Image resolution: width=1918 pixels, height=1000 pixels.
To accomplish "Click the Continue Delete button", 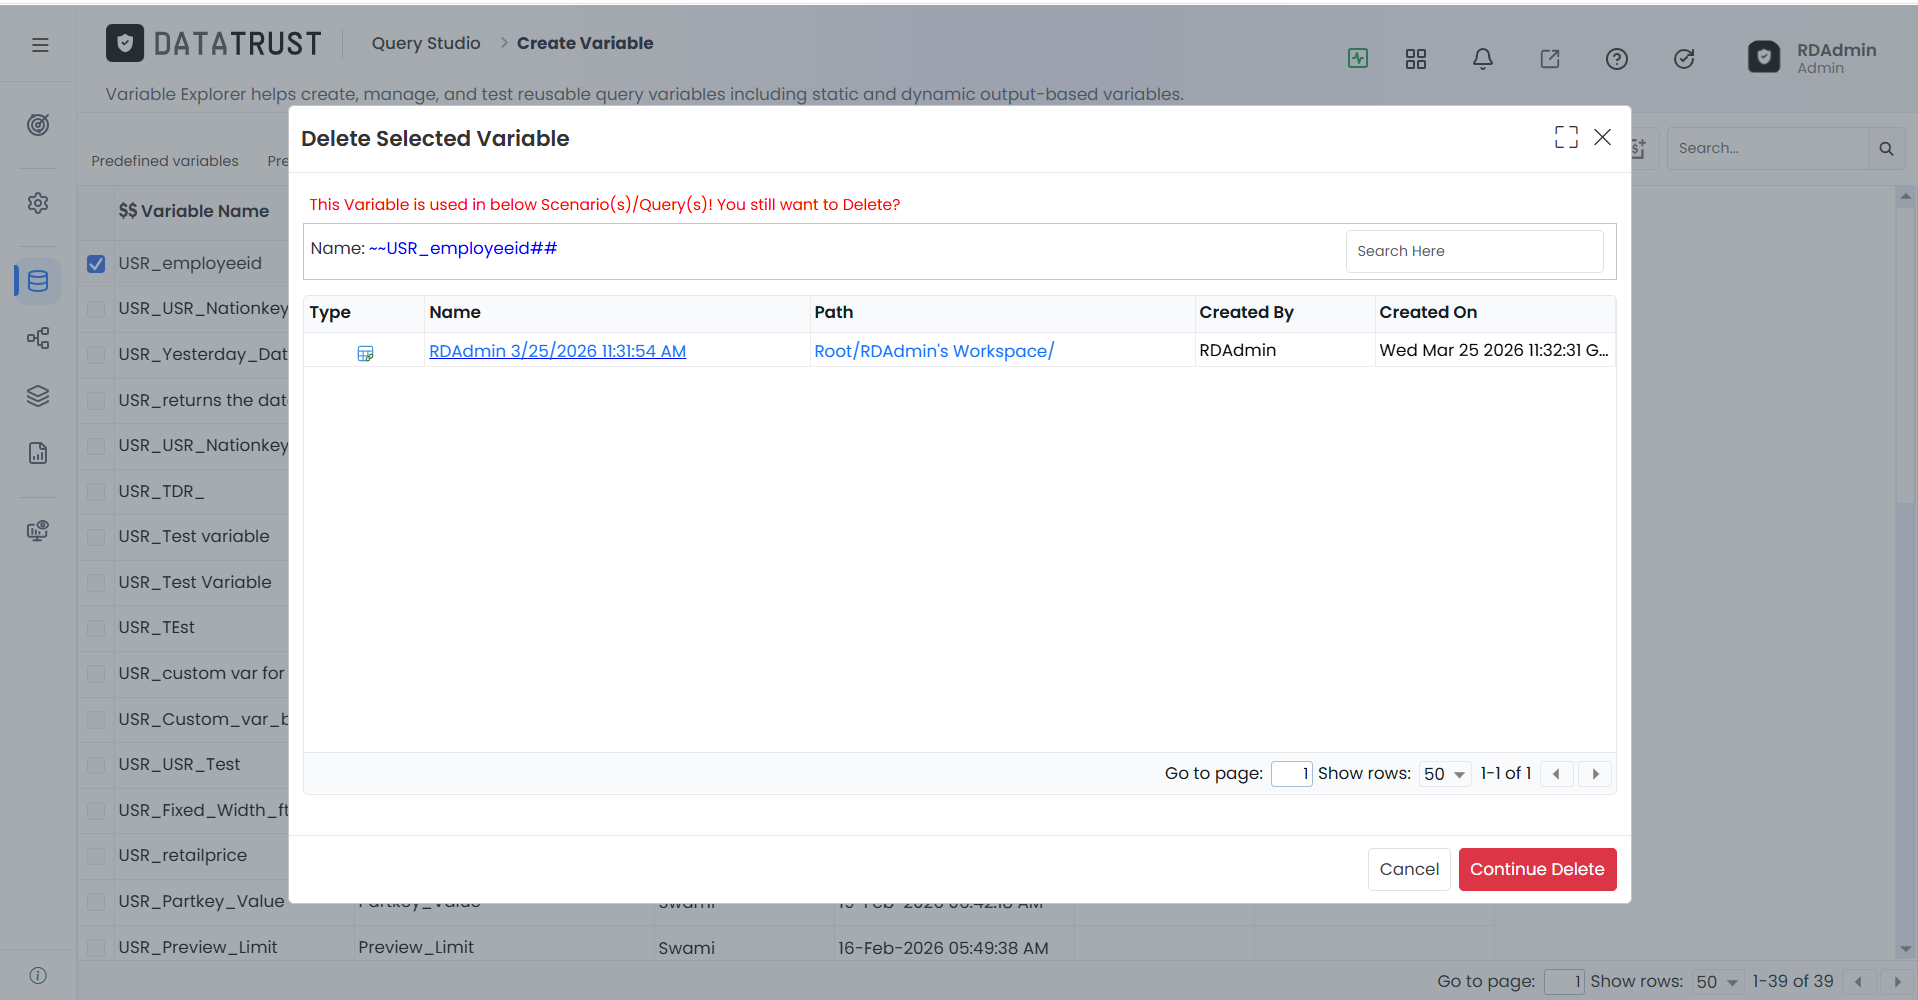I will (x=1537, y=869).
